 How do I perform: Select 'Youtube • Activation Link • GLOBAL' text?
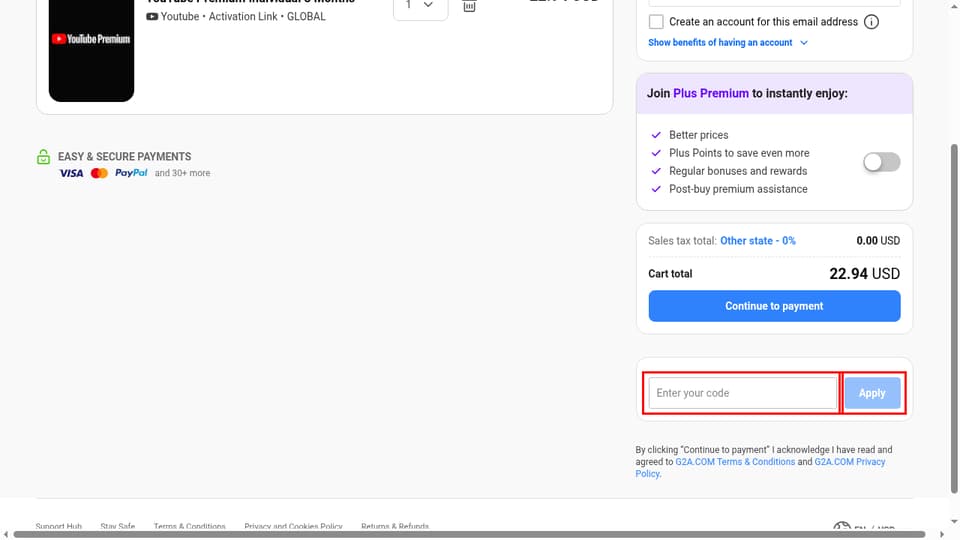(243, 17)
